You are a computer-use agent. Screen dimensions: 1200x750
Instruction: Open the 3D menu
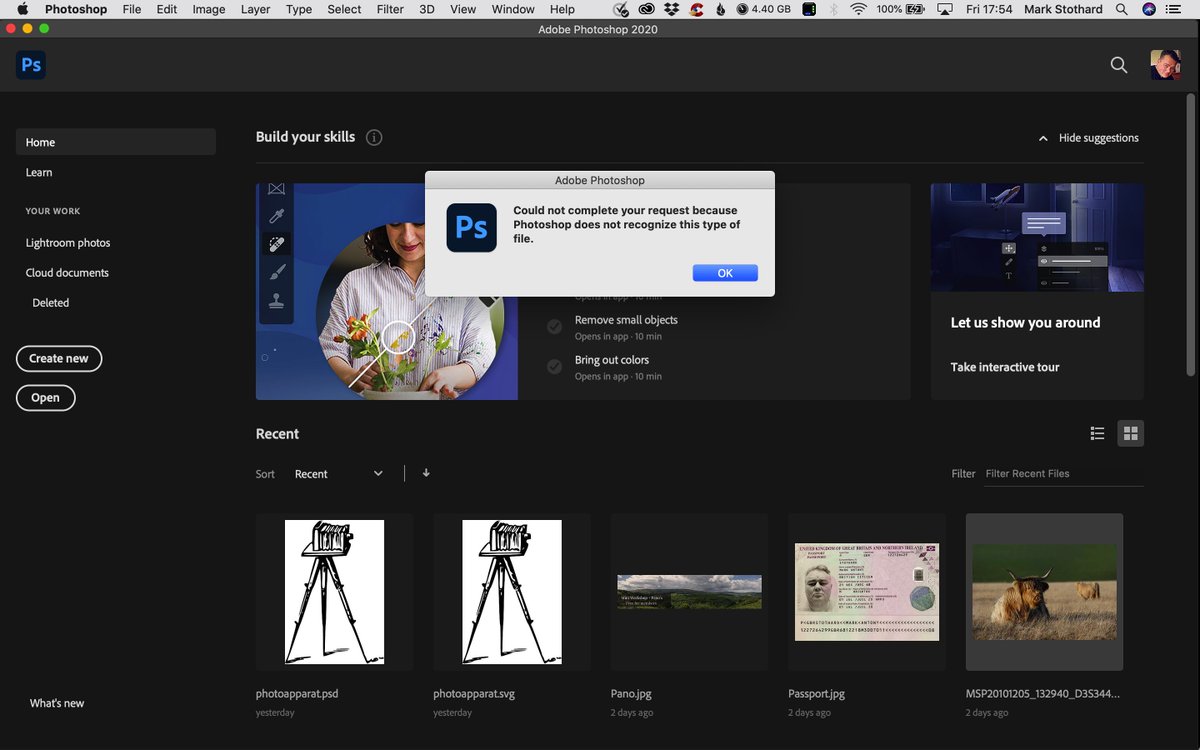[x=427, y=9]
